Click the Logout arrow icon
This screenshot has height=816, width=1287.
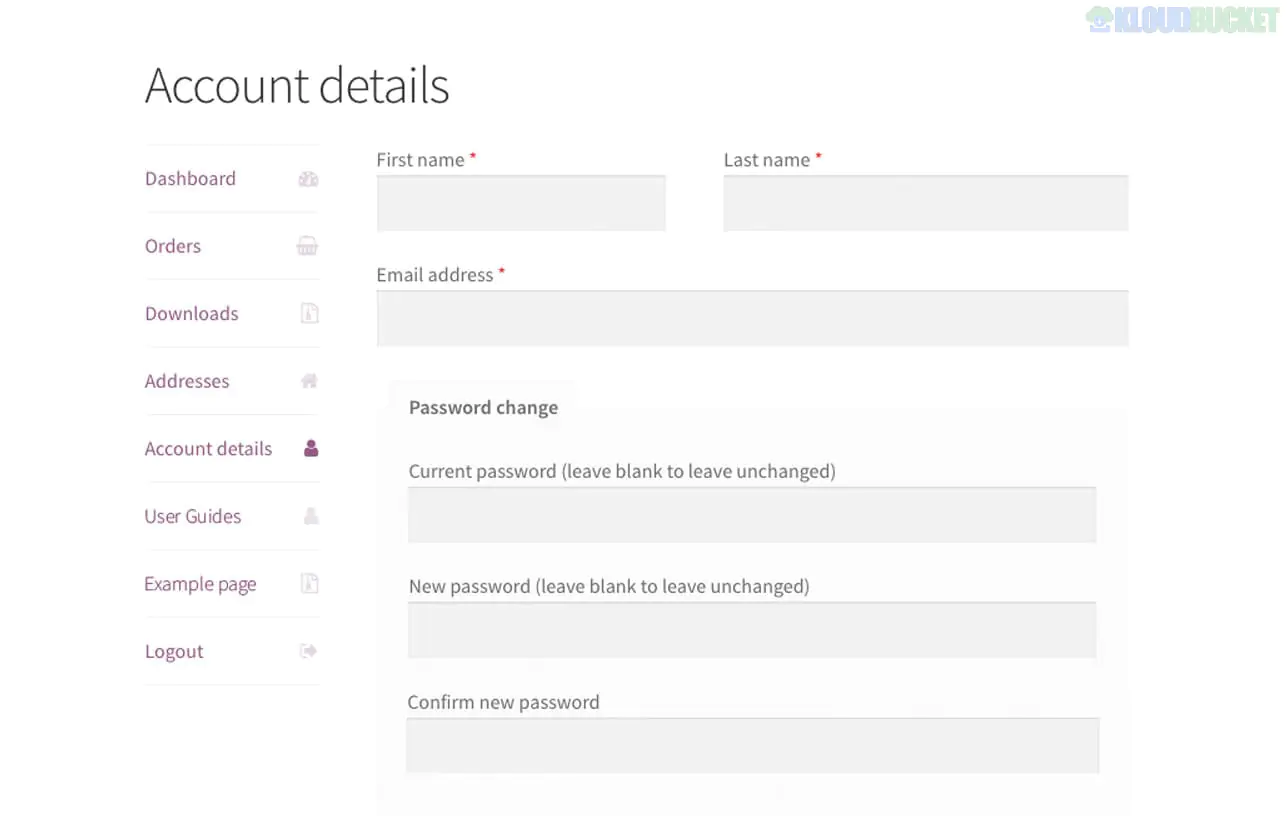pos(309,651)
